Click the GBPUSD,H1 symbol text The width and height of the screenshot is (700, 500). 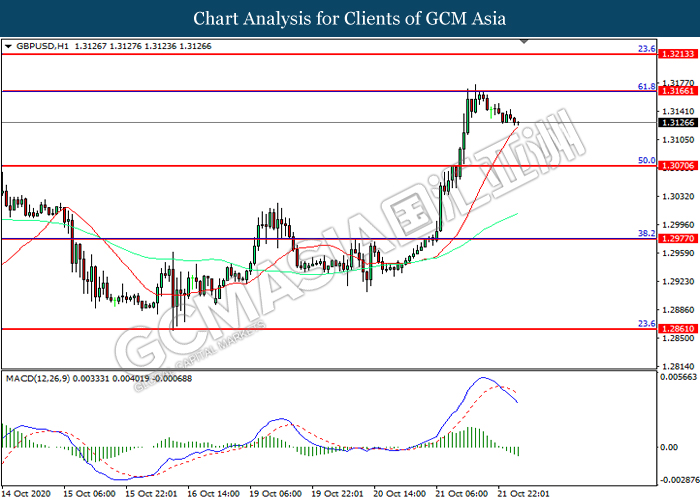click(x=42, y=46)
